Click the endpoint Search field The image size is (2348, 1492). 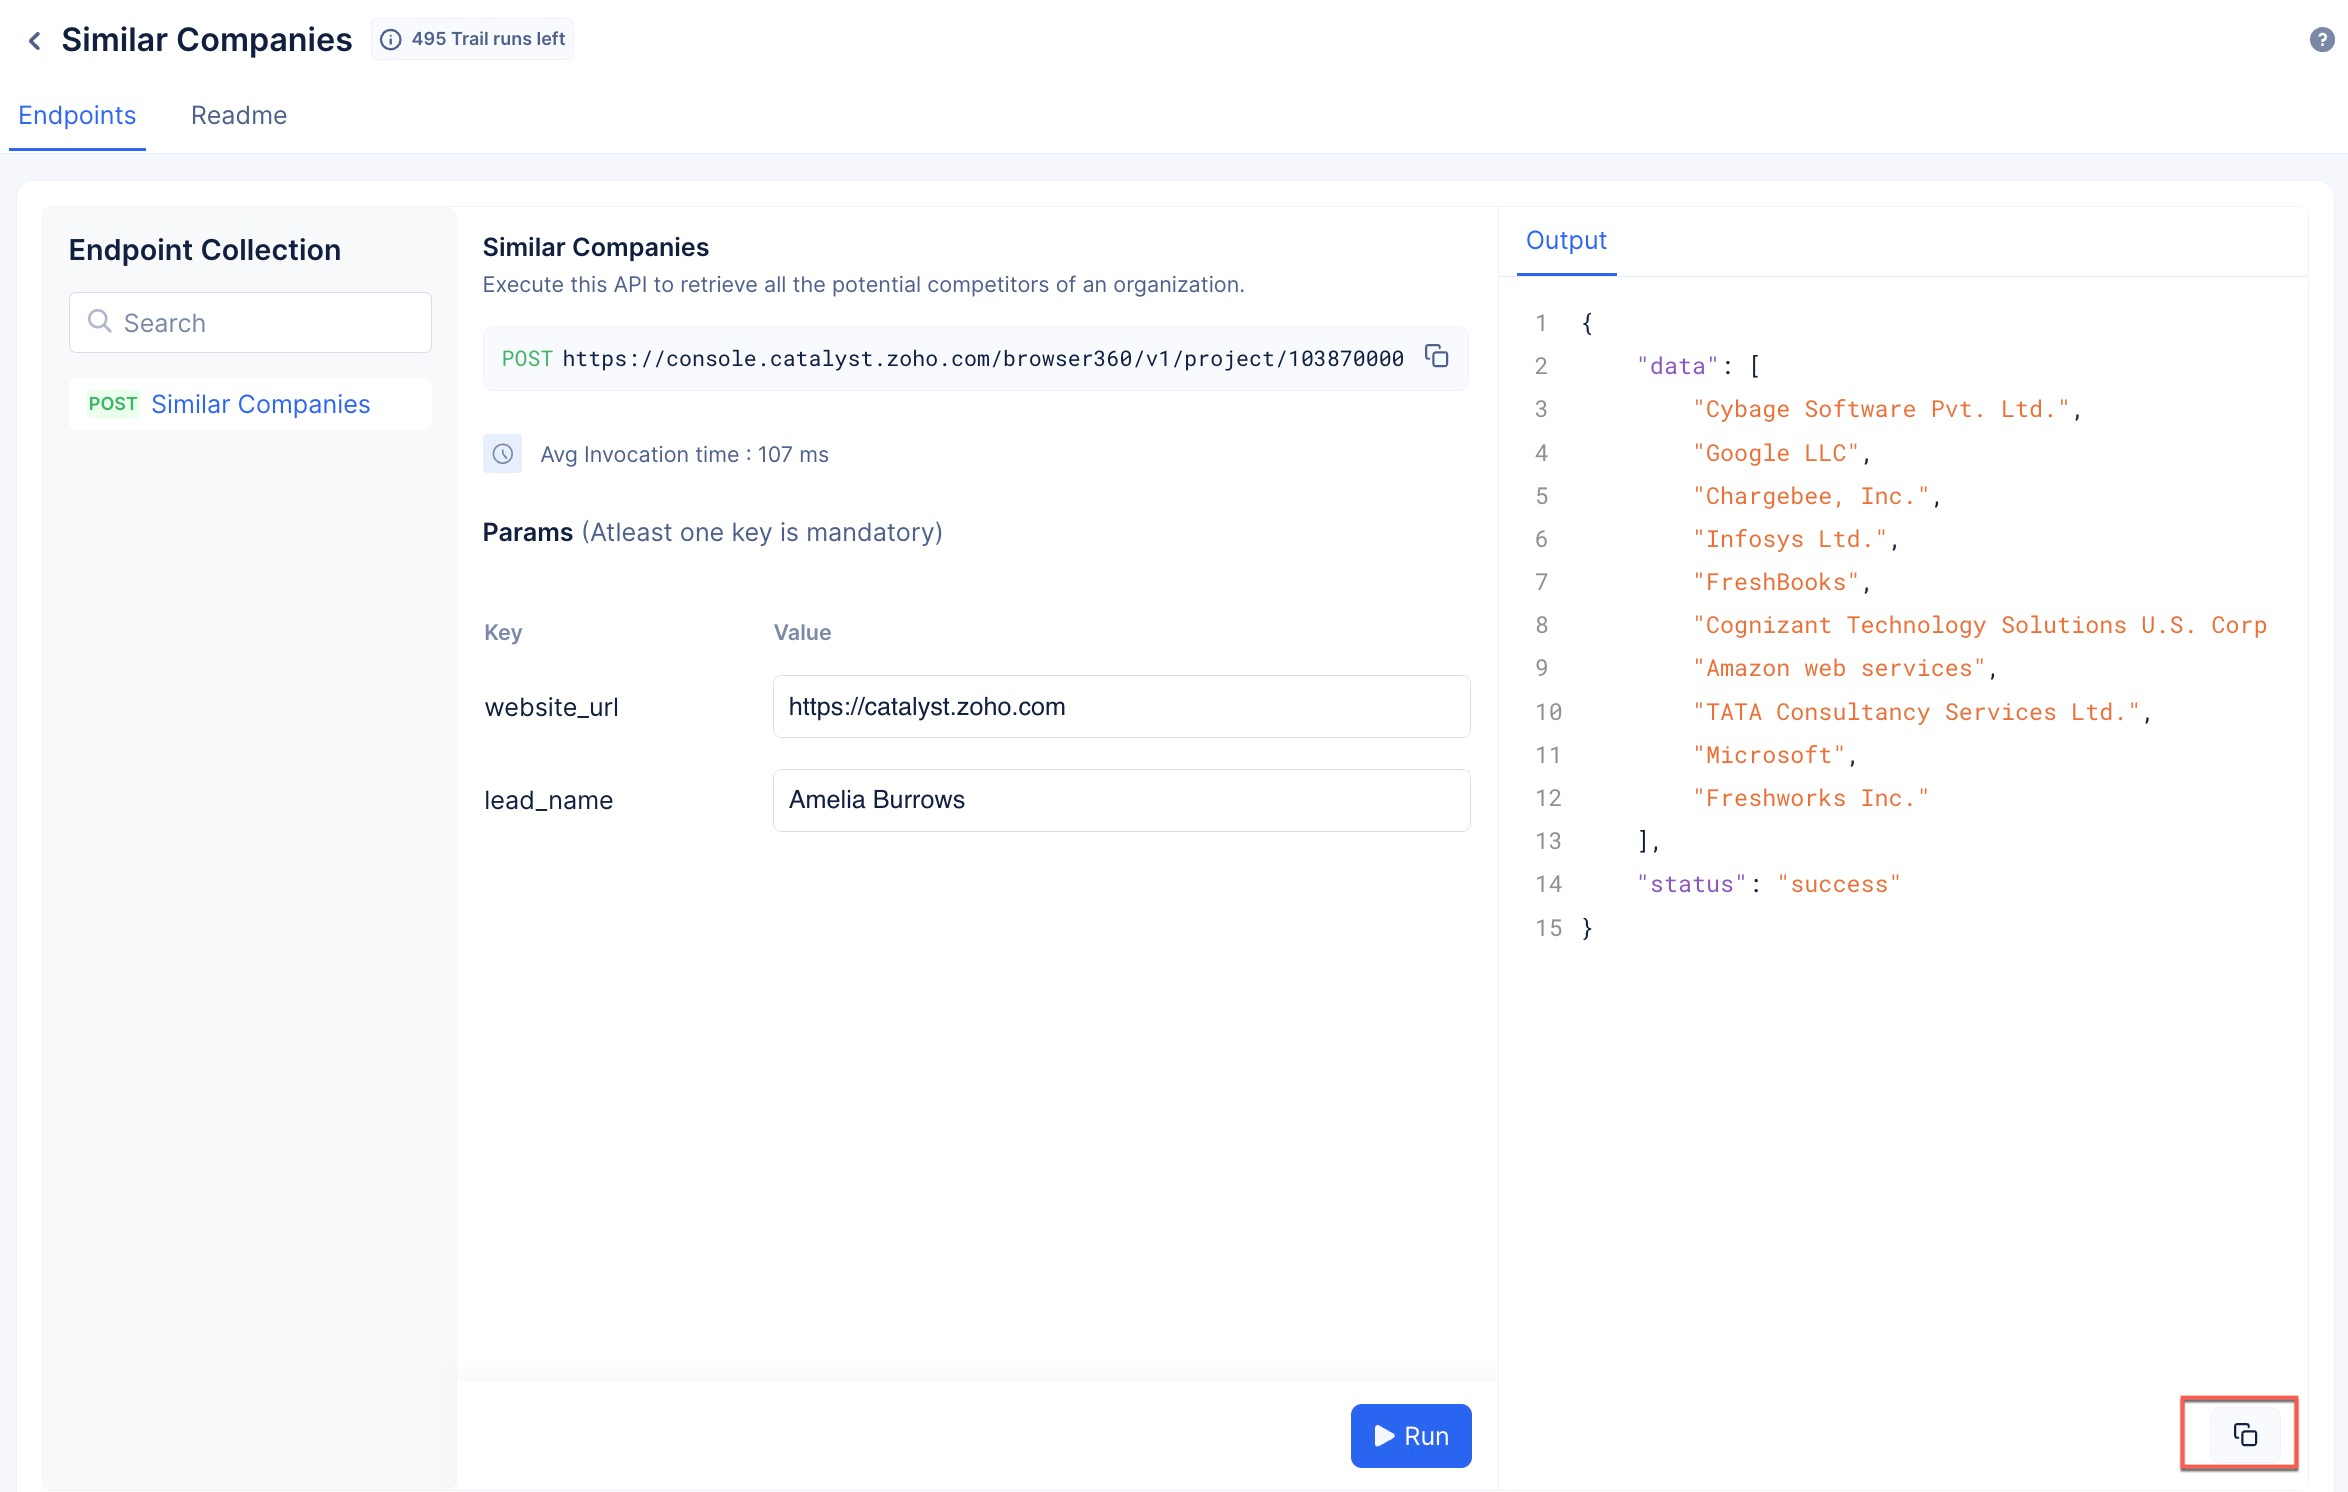point(250,322)
